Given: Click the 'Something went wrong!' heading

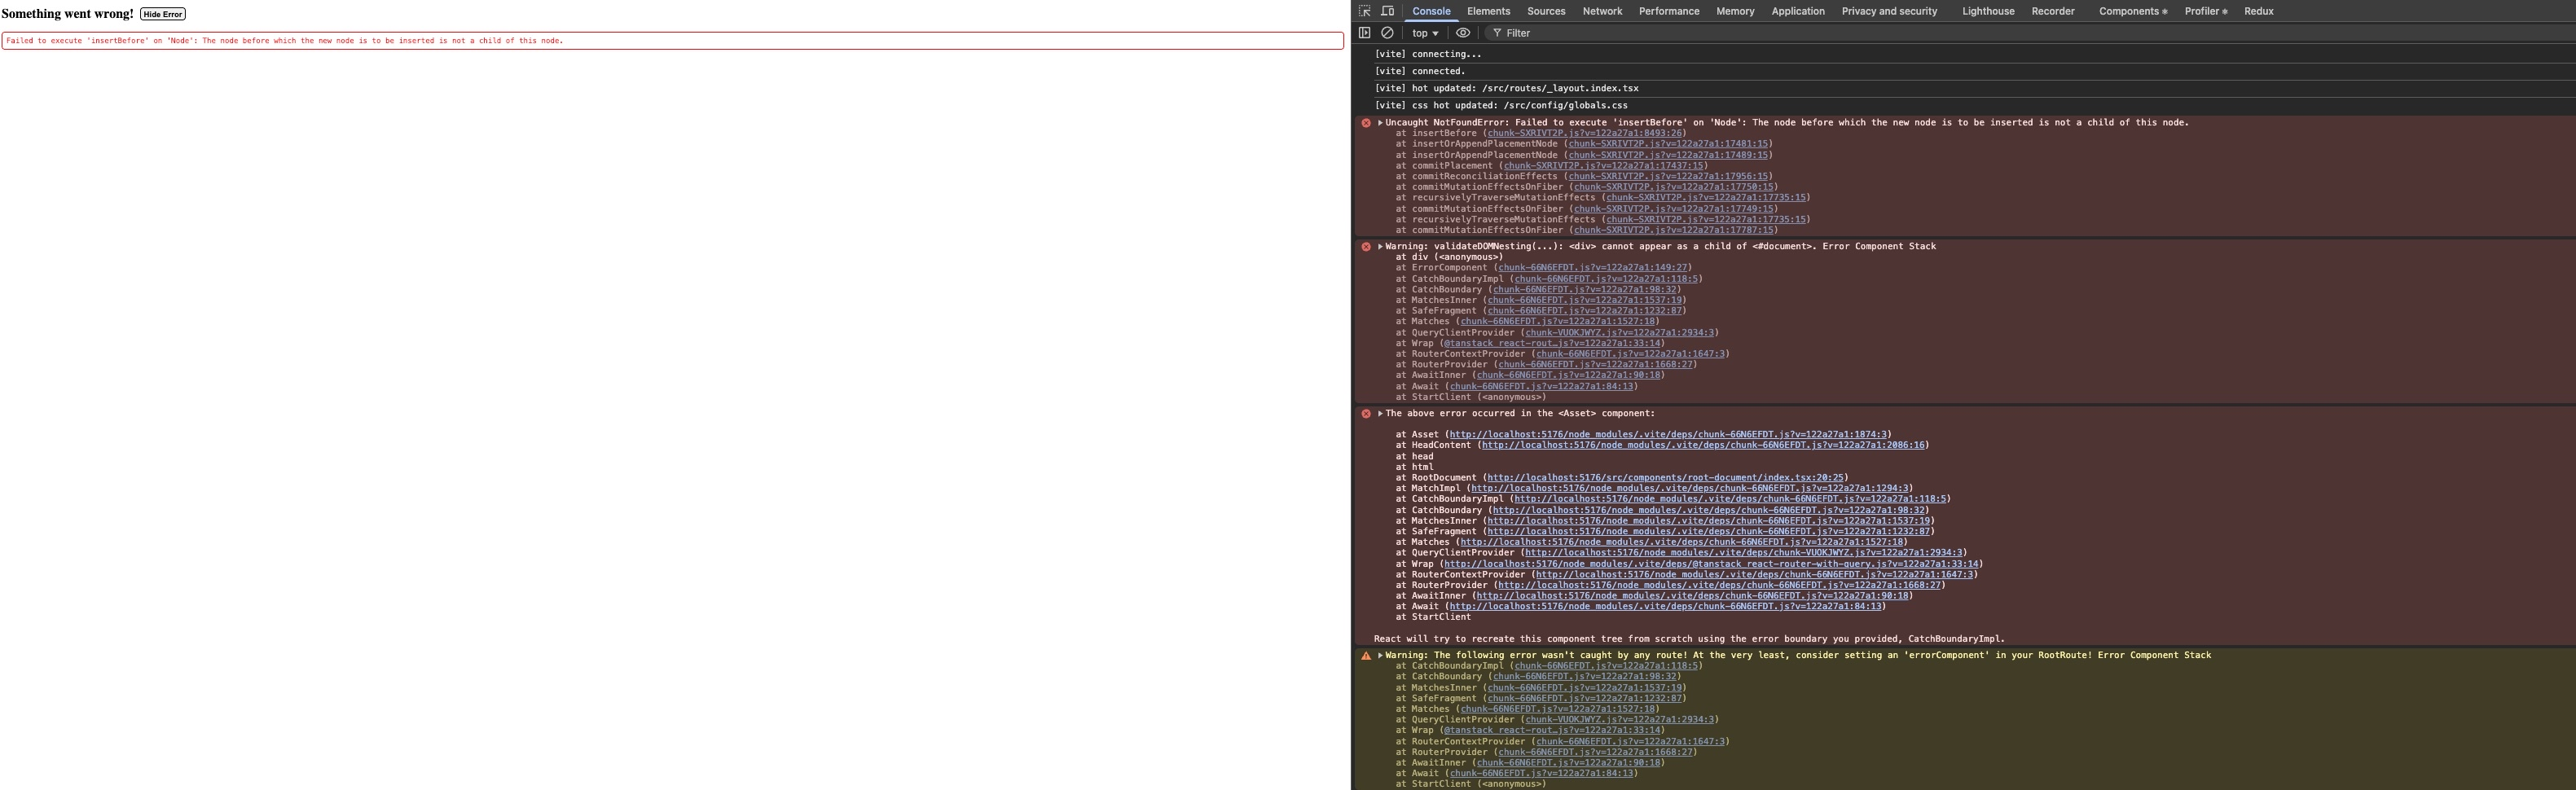Looking at the screenshot, I should click(67, 14).
